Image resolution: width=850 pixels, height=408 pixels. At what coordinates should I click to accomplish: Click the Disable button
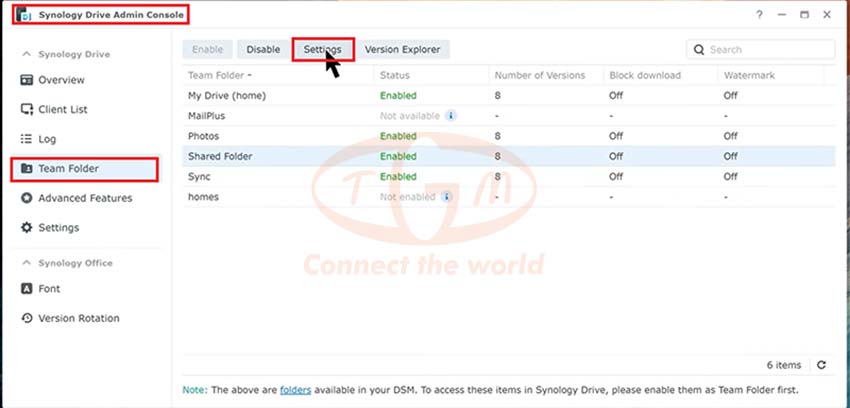click(x=263, y=49)
